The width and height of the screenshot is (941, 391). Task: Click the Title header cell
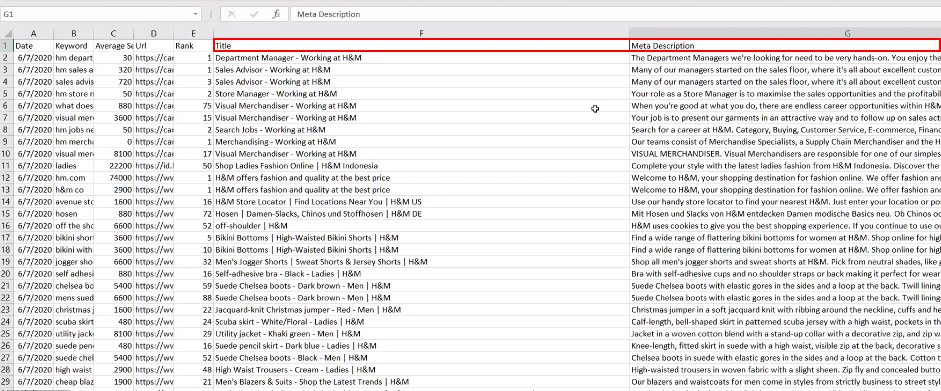(x=421, y=45)
